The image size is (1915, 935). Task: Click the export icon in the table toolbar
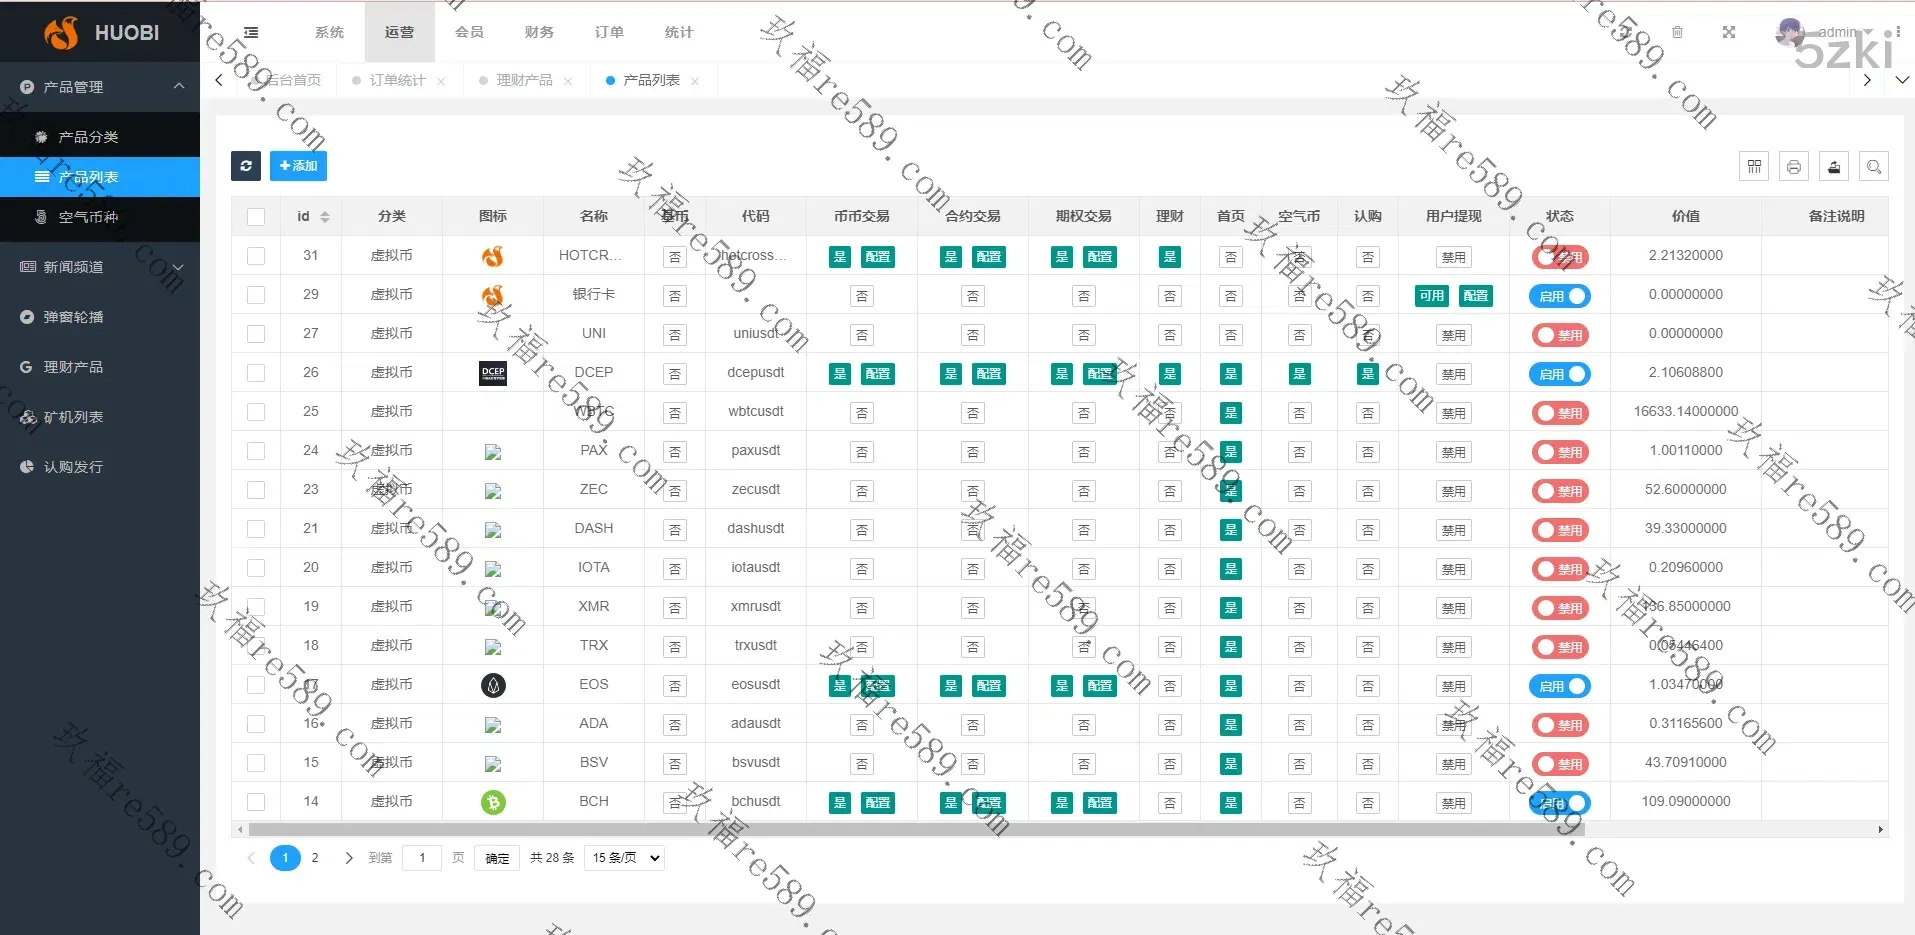point(1834,167)
